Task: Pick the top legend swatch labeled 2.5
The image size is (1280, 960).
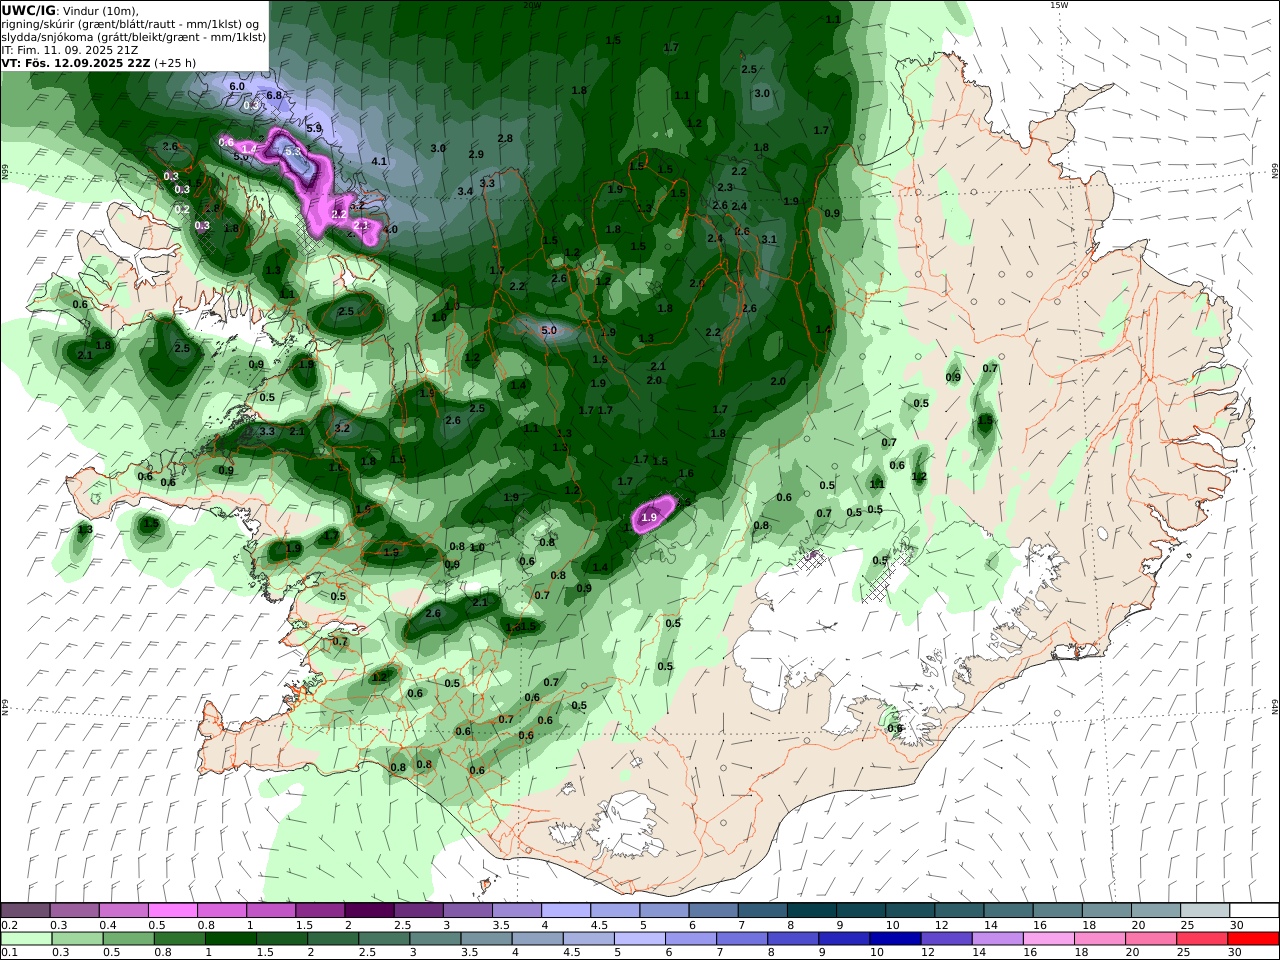Action: [418, 910]
